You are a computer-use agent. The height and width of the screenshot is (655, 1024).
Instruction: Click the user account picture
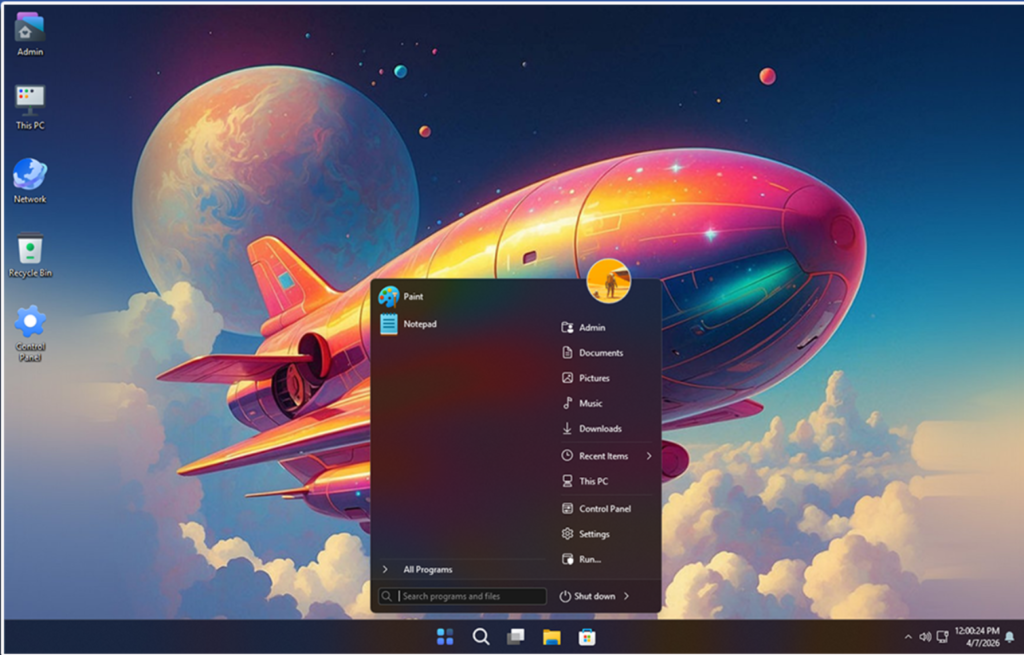tap(608, 280)
